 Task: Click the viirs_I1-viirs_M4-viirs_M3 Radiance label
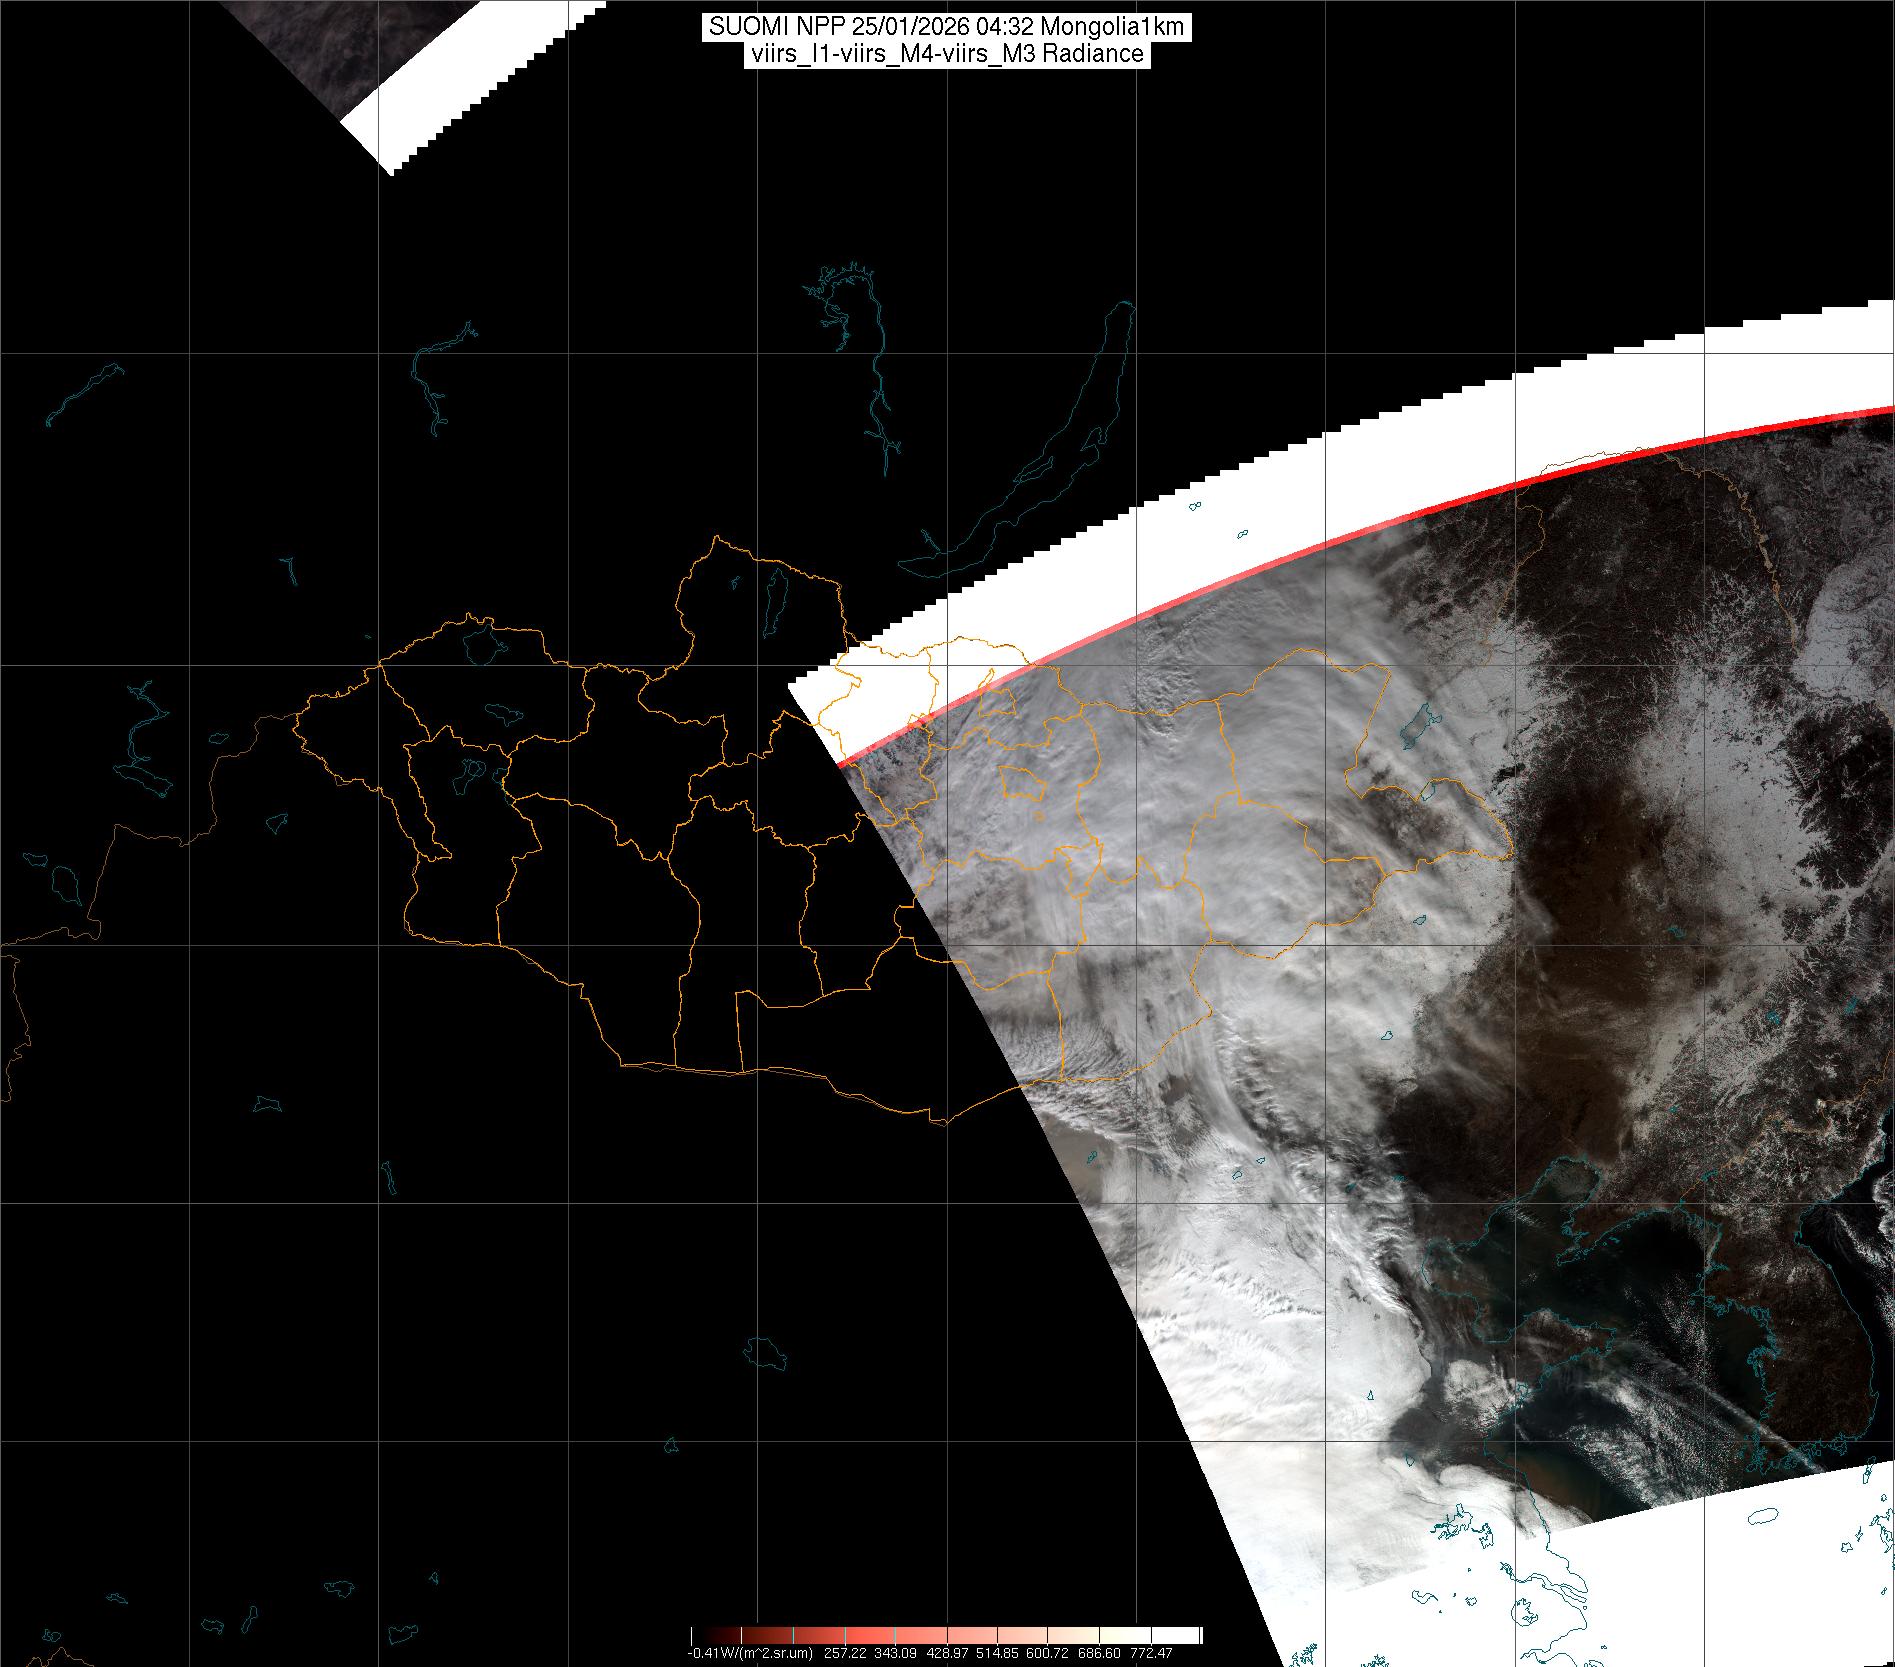click(x=946, y=54)
